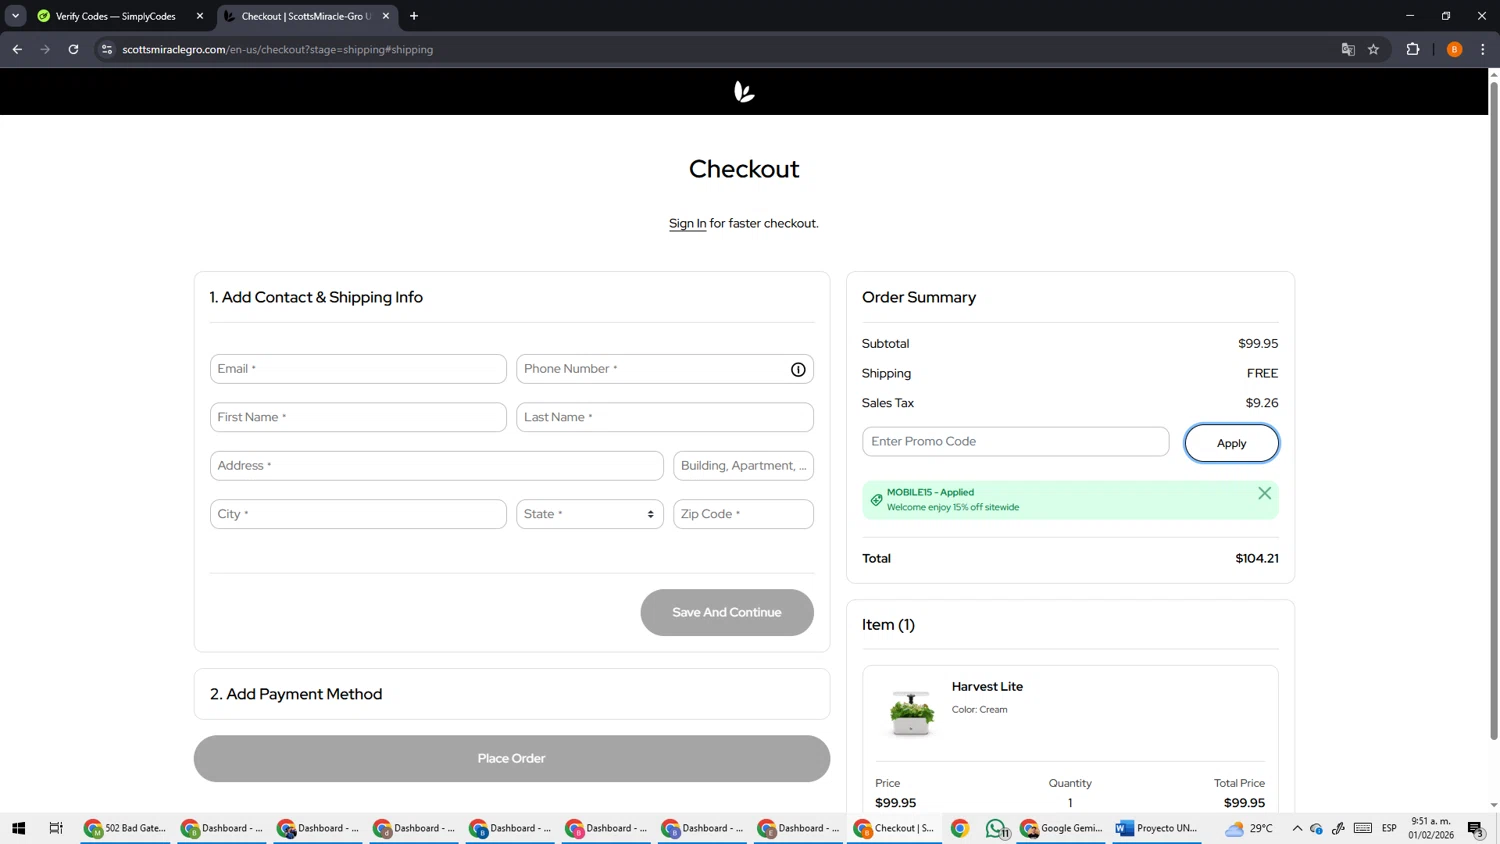The width and height of the screenshot is (1500, 844).
Task: Click the City input field
Action: 358,514
